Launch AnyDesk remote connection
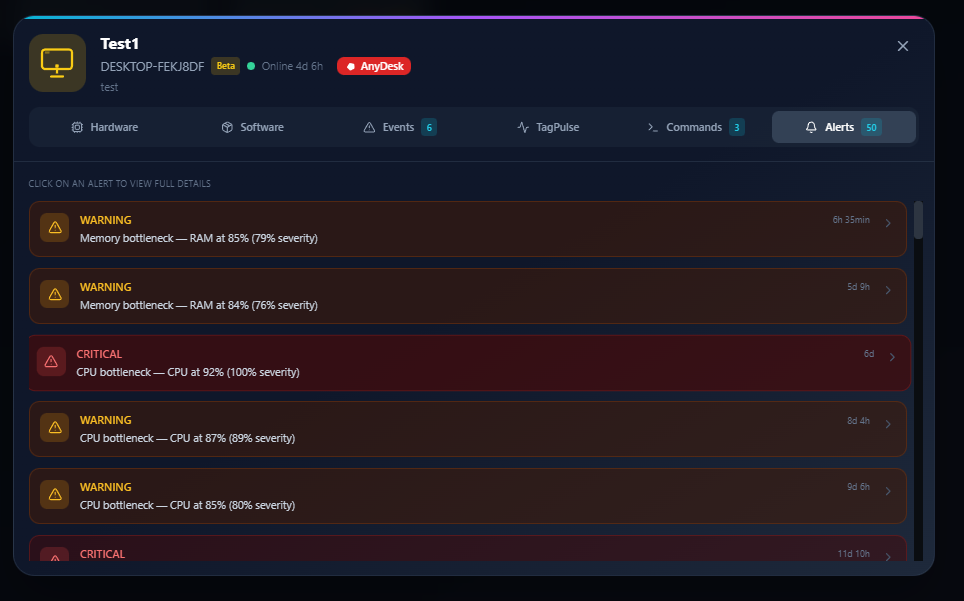The image size is (964, 601). pos(374,66)
